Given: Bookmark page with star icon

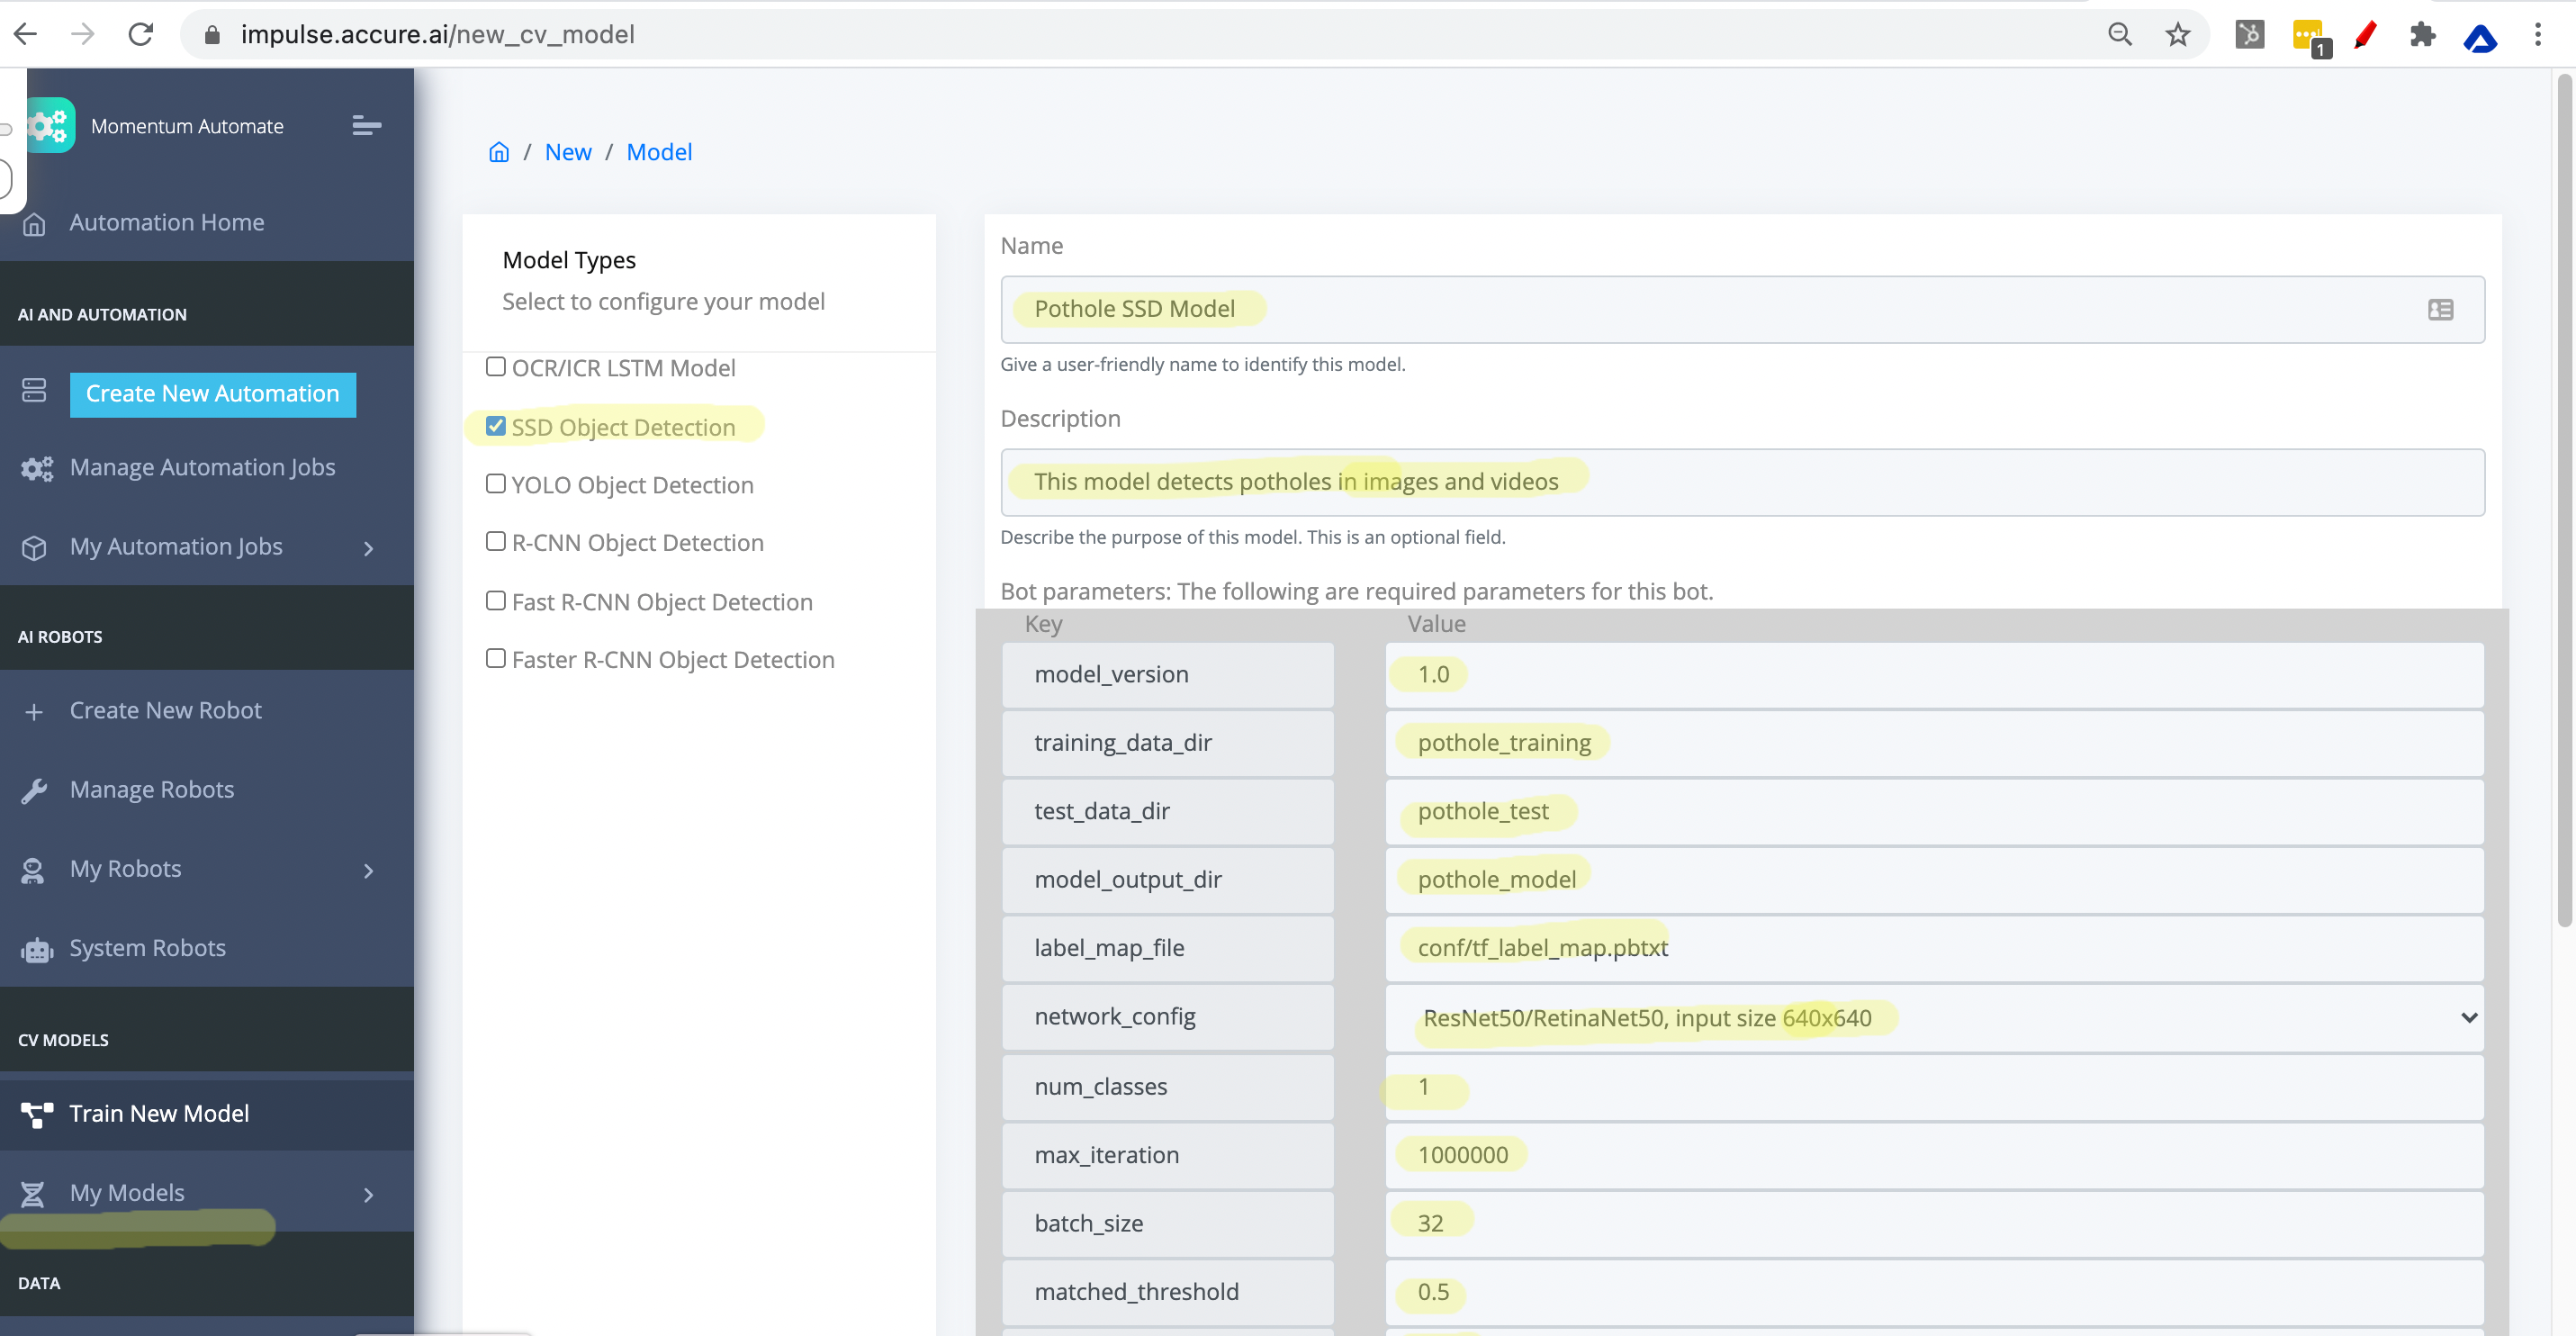Looking at the screenshot, I should (2177, 35).
